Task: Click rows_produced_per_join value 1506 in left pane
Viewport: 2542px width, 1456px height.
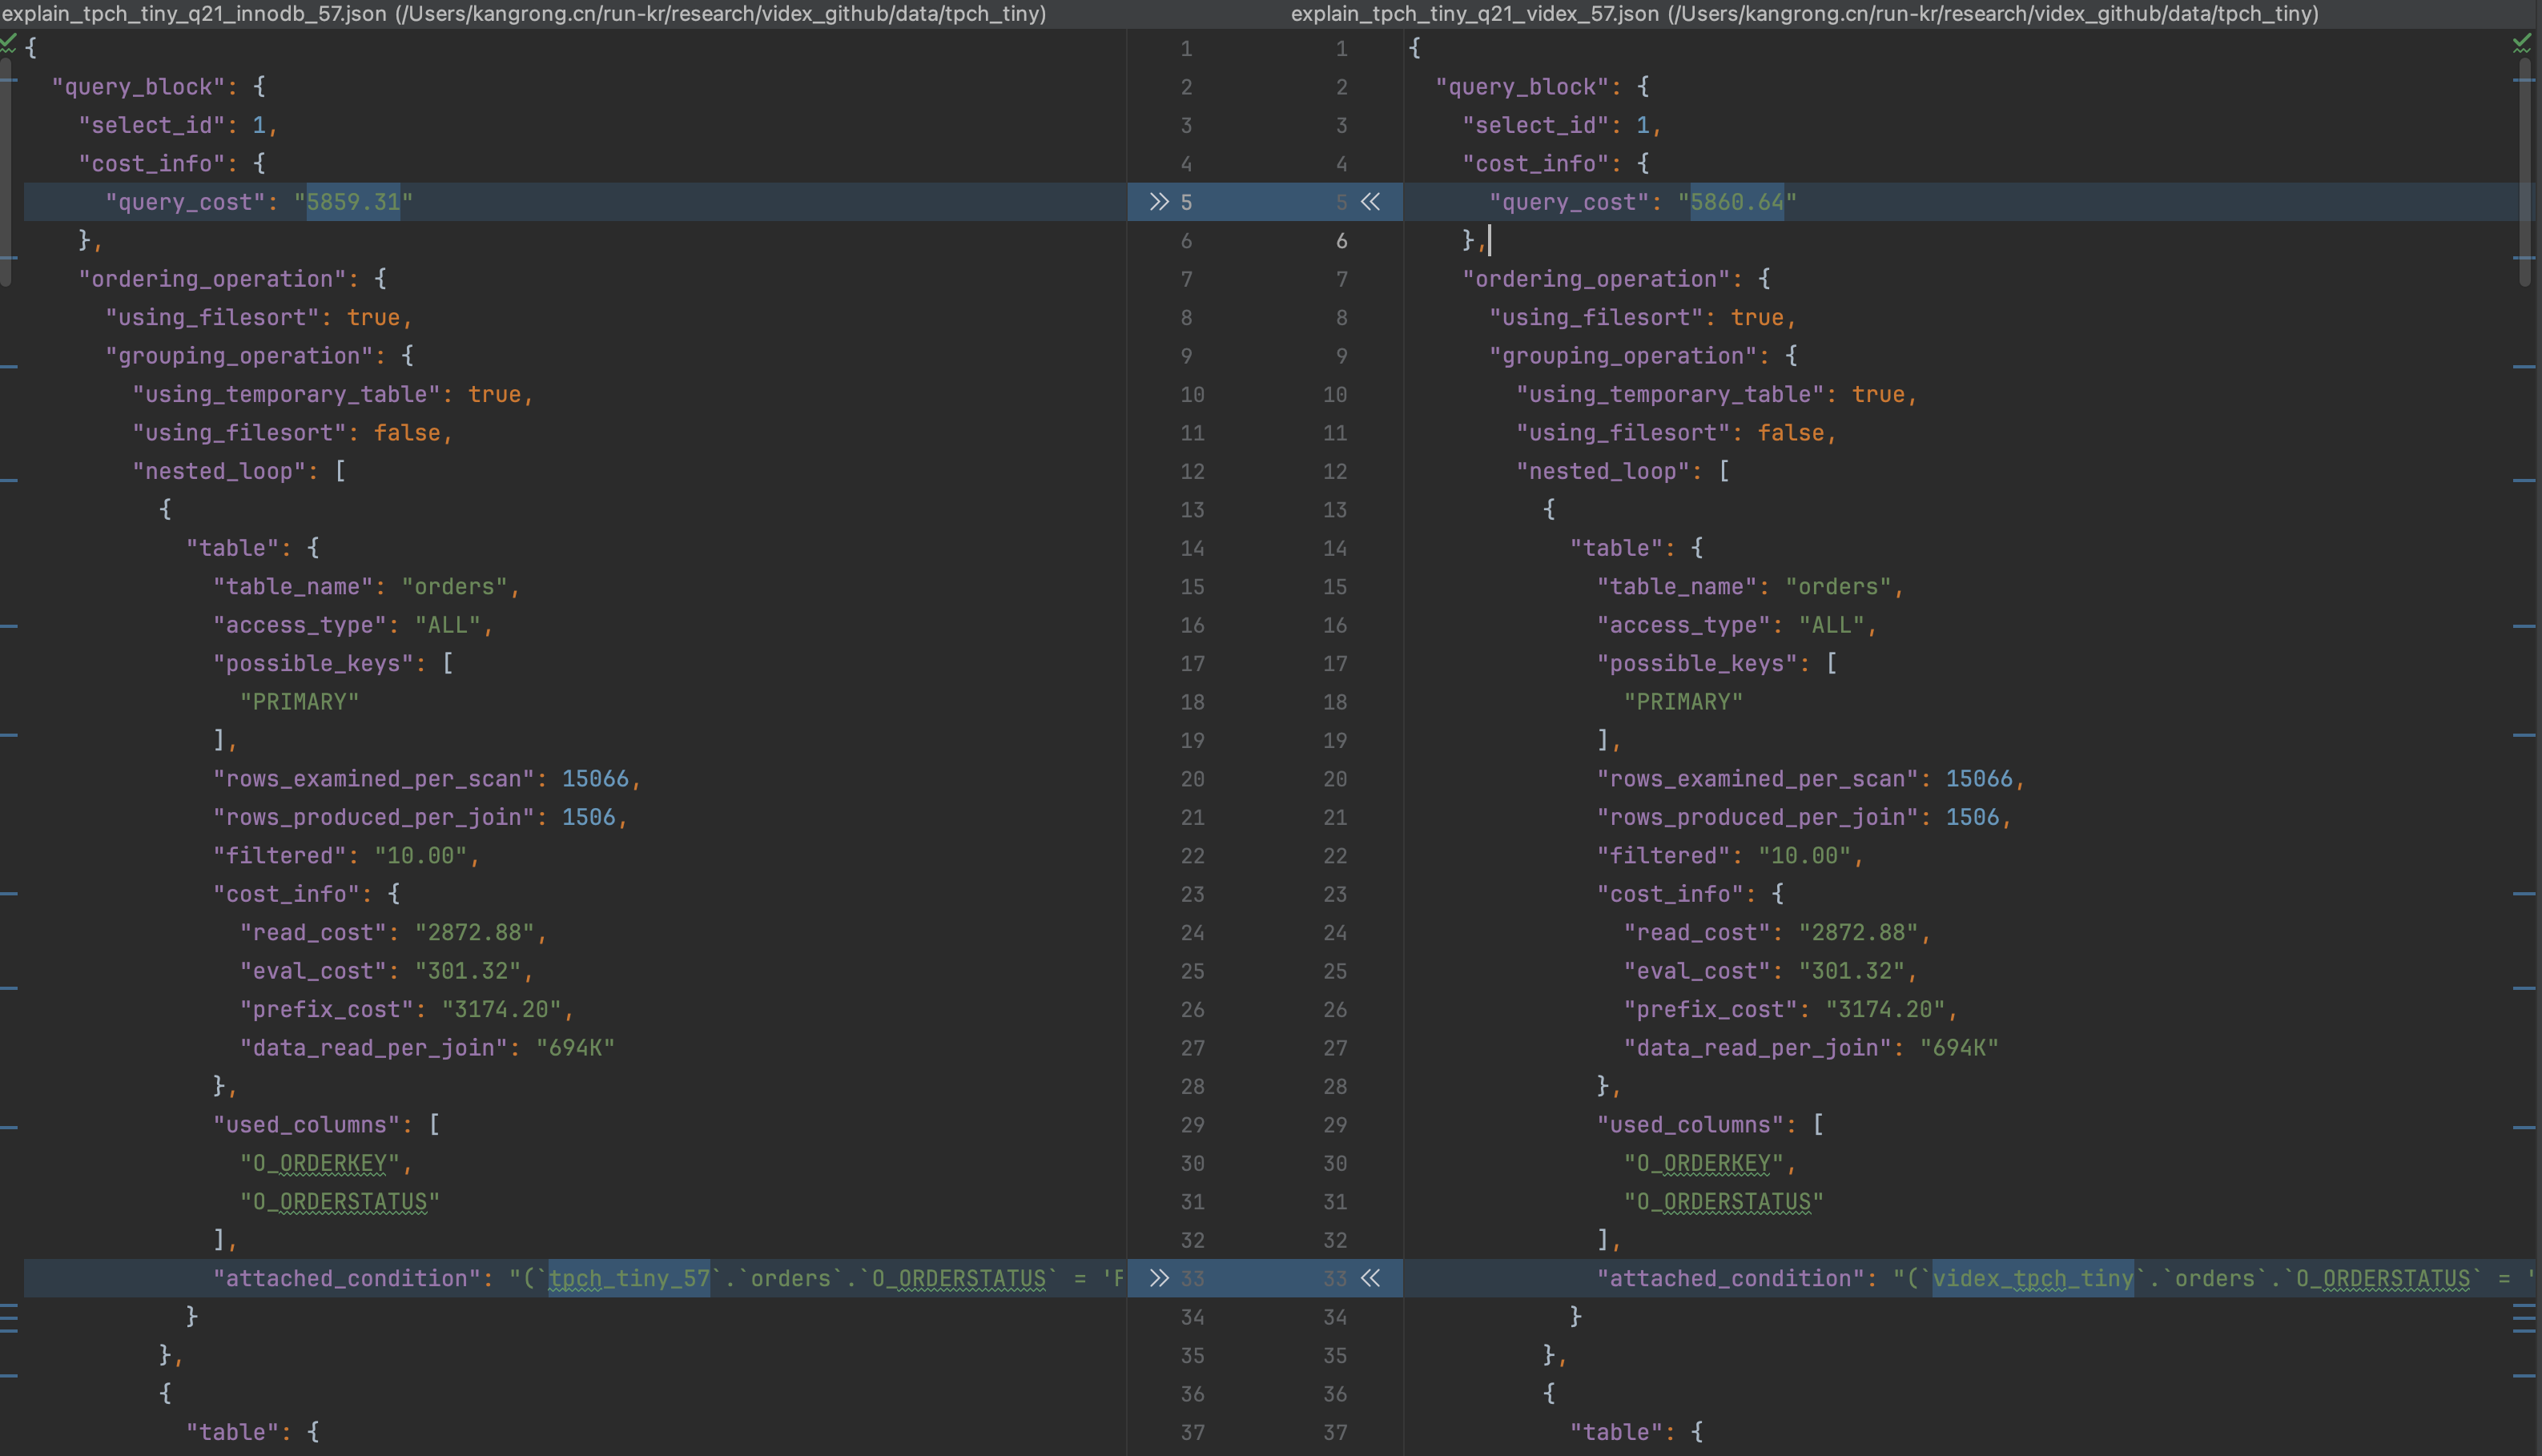Action: pos(588,817)
